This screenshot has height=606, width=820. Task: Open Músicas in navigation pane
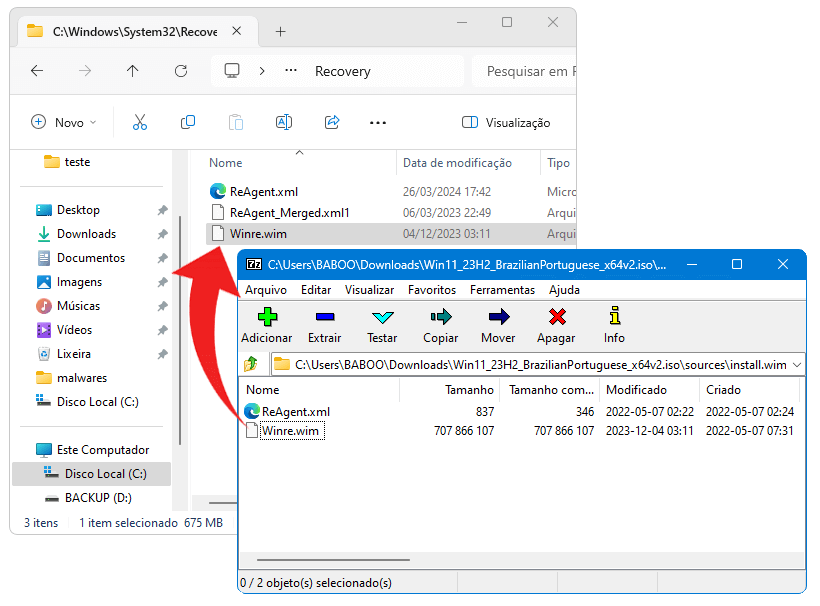tap(78, 306)
